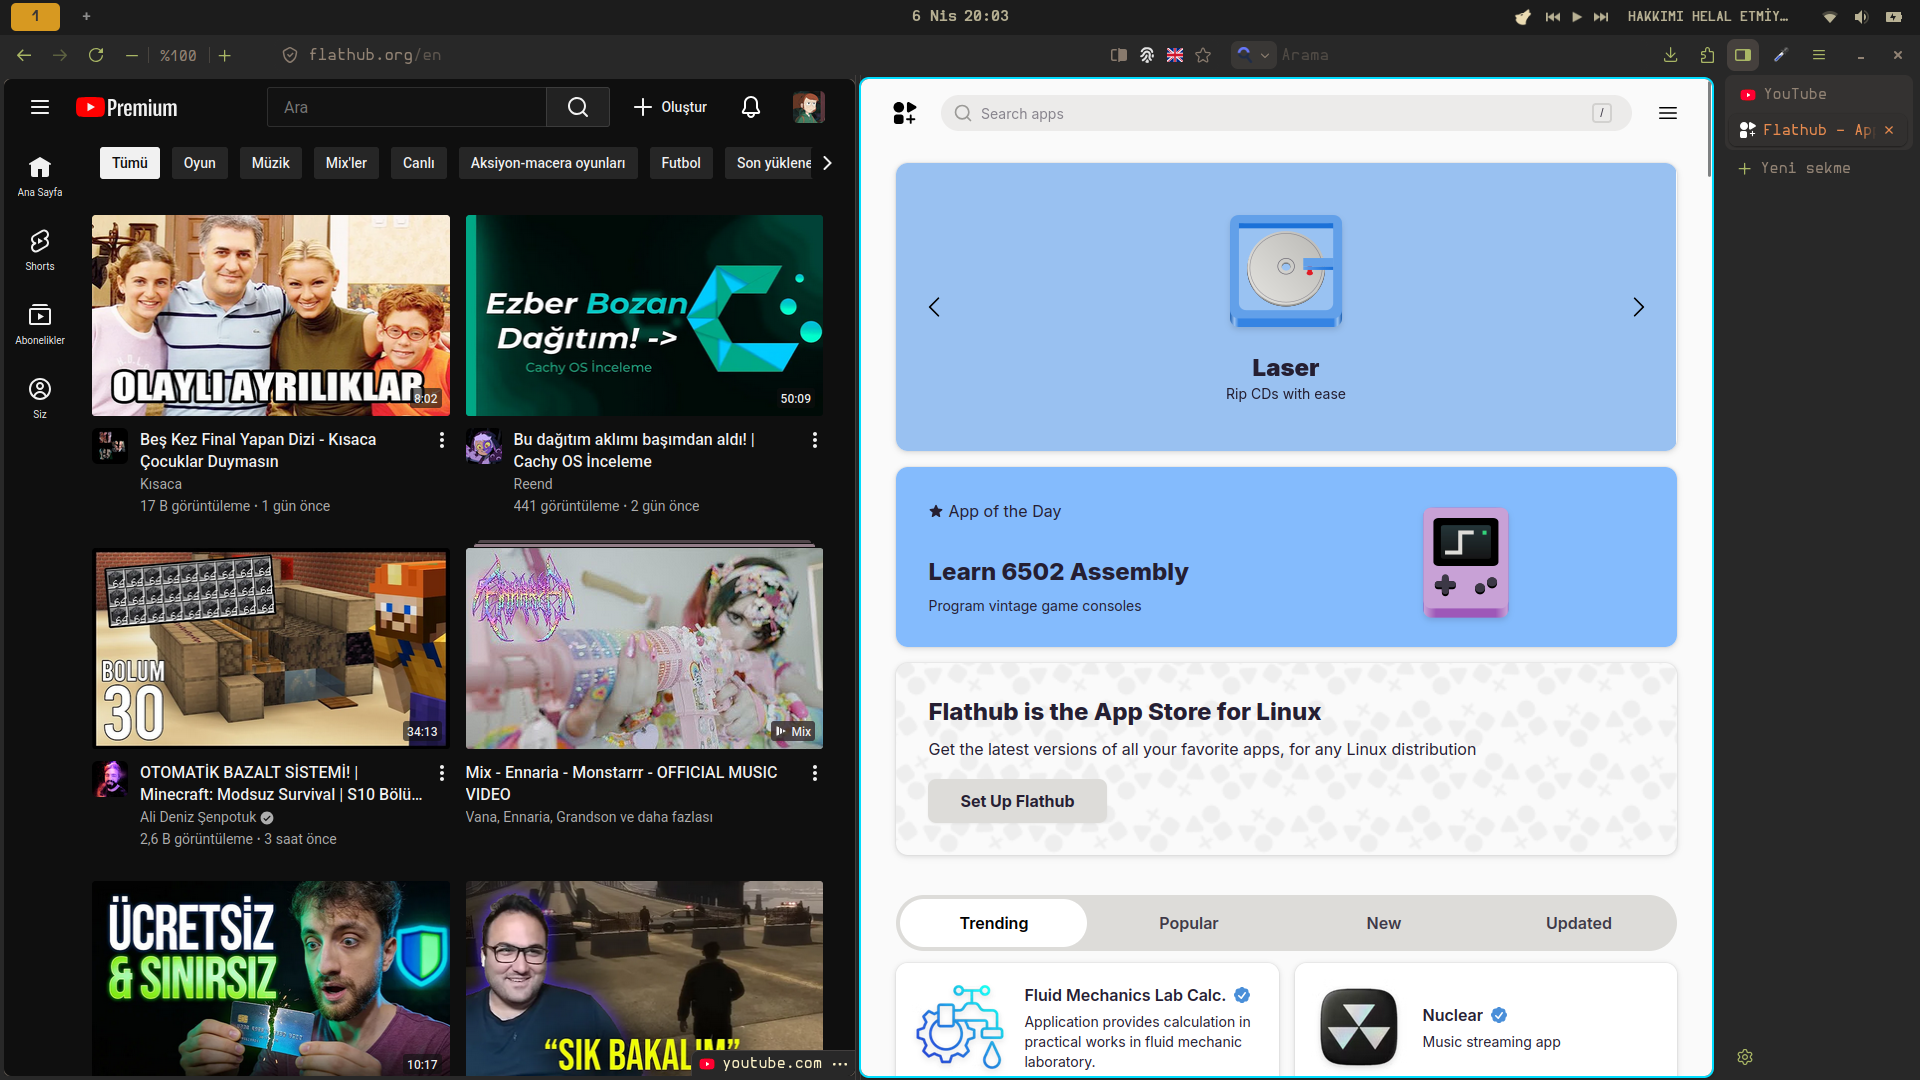1920x1080 pixels.
Task: Click the Set Up Flathub button
Action: pos(1017,801)
